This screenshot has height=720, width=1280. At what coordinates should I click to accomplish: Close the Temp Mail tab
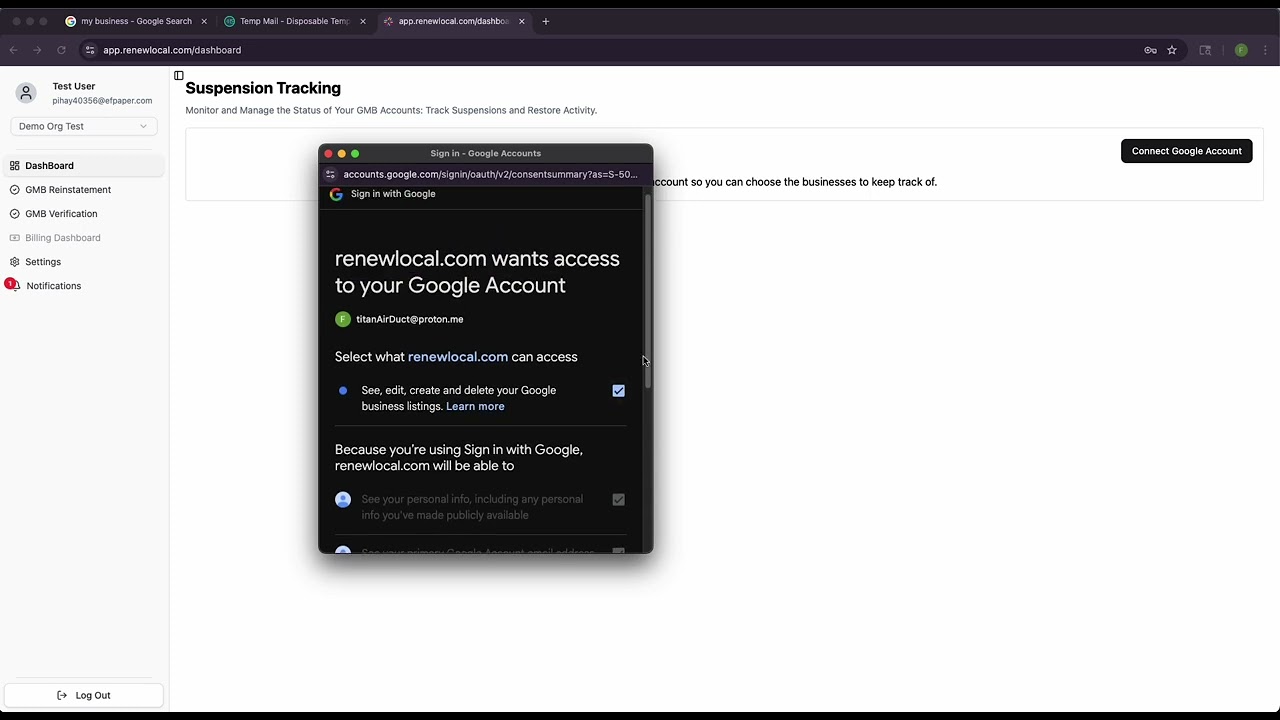363,21
